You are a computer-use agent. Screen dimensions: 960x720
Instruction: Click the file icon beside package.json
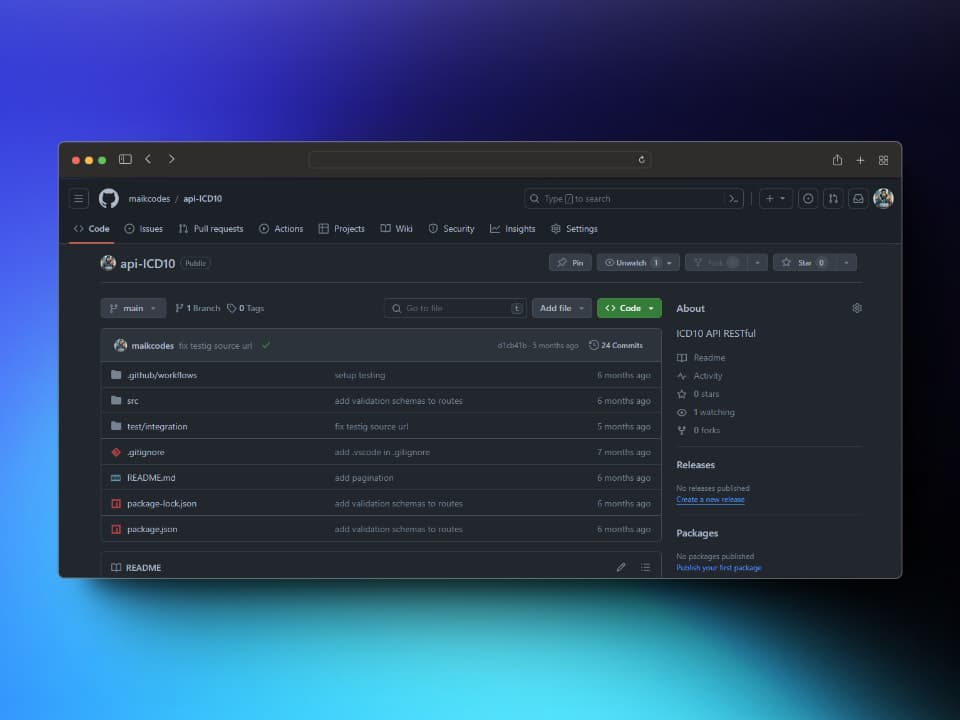pyautogui.click(x=116, y=529)
